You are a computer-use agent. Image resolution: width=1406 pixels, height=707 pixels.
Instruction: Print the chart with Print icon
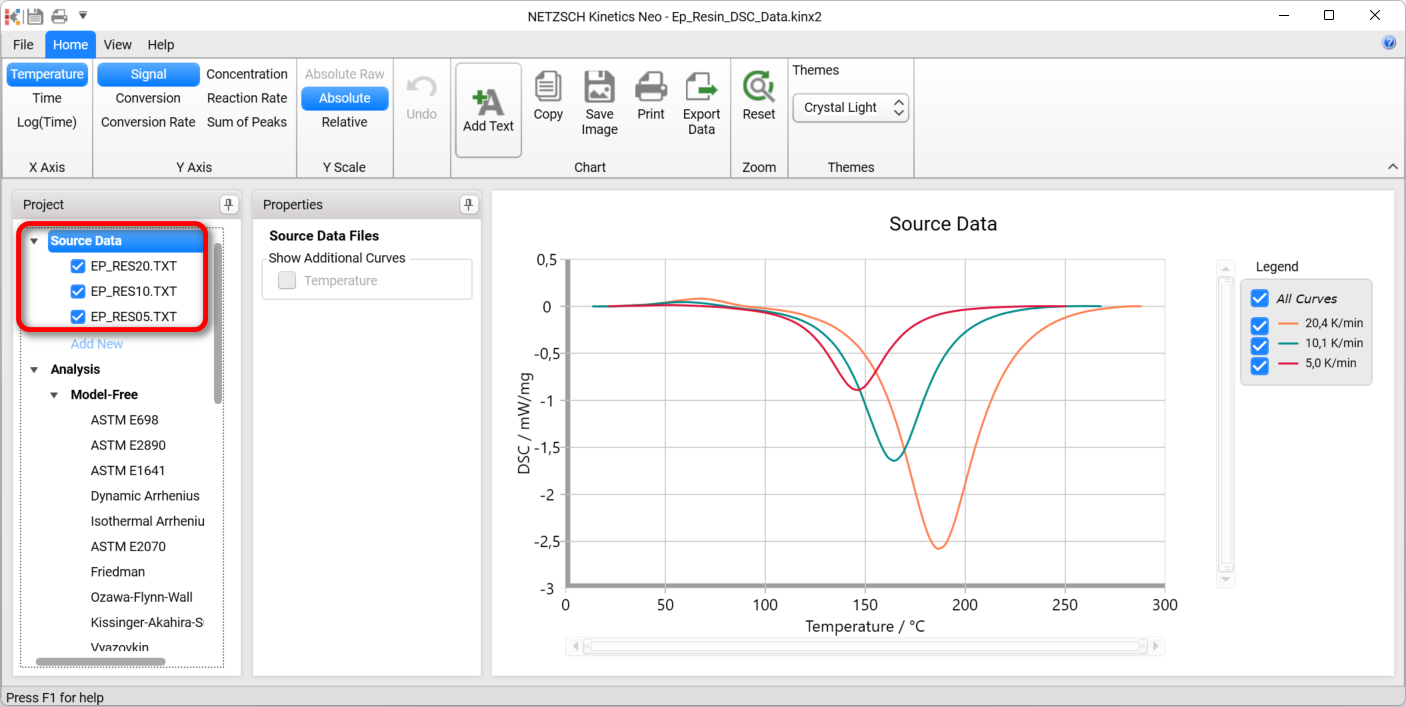click(x=651, y=88)
